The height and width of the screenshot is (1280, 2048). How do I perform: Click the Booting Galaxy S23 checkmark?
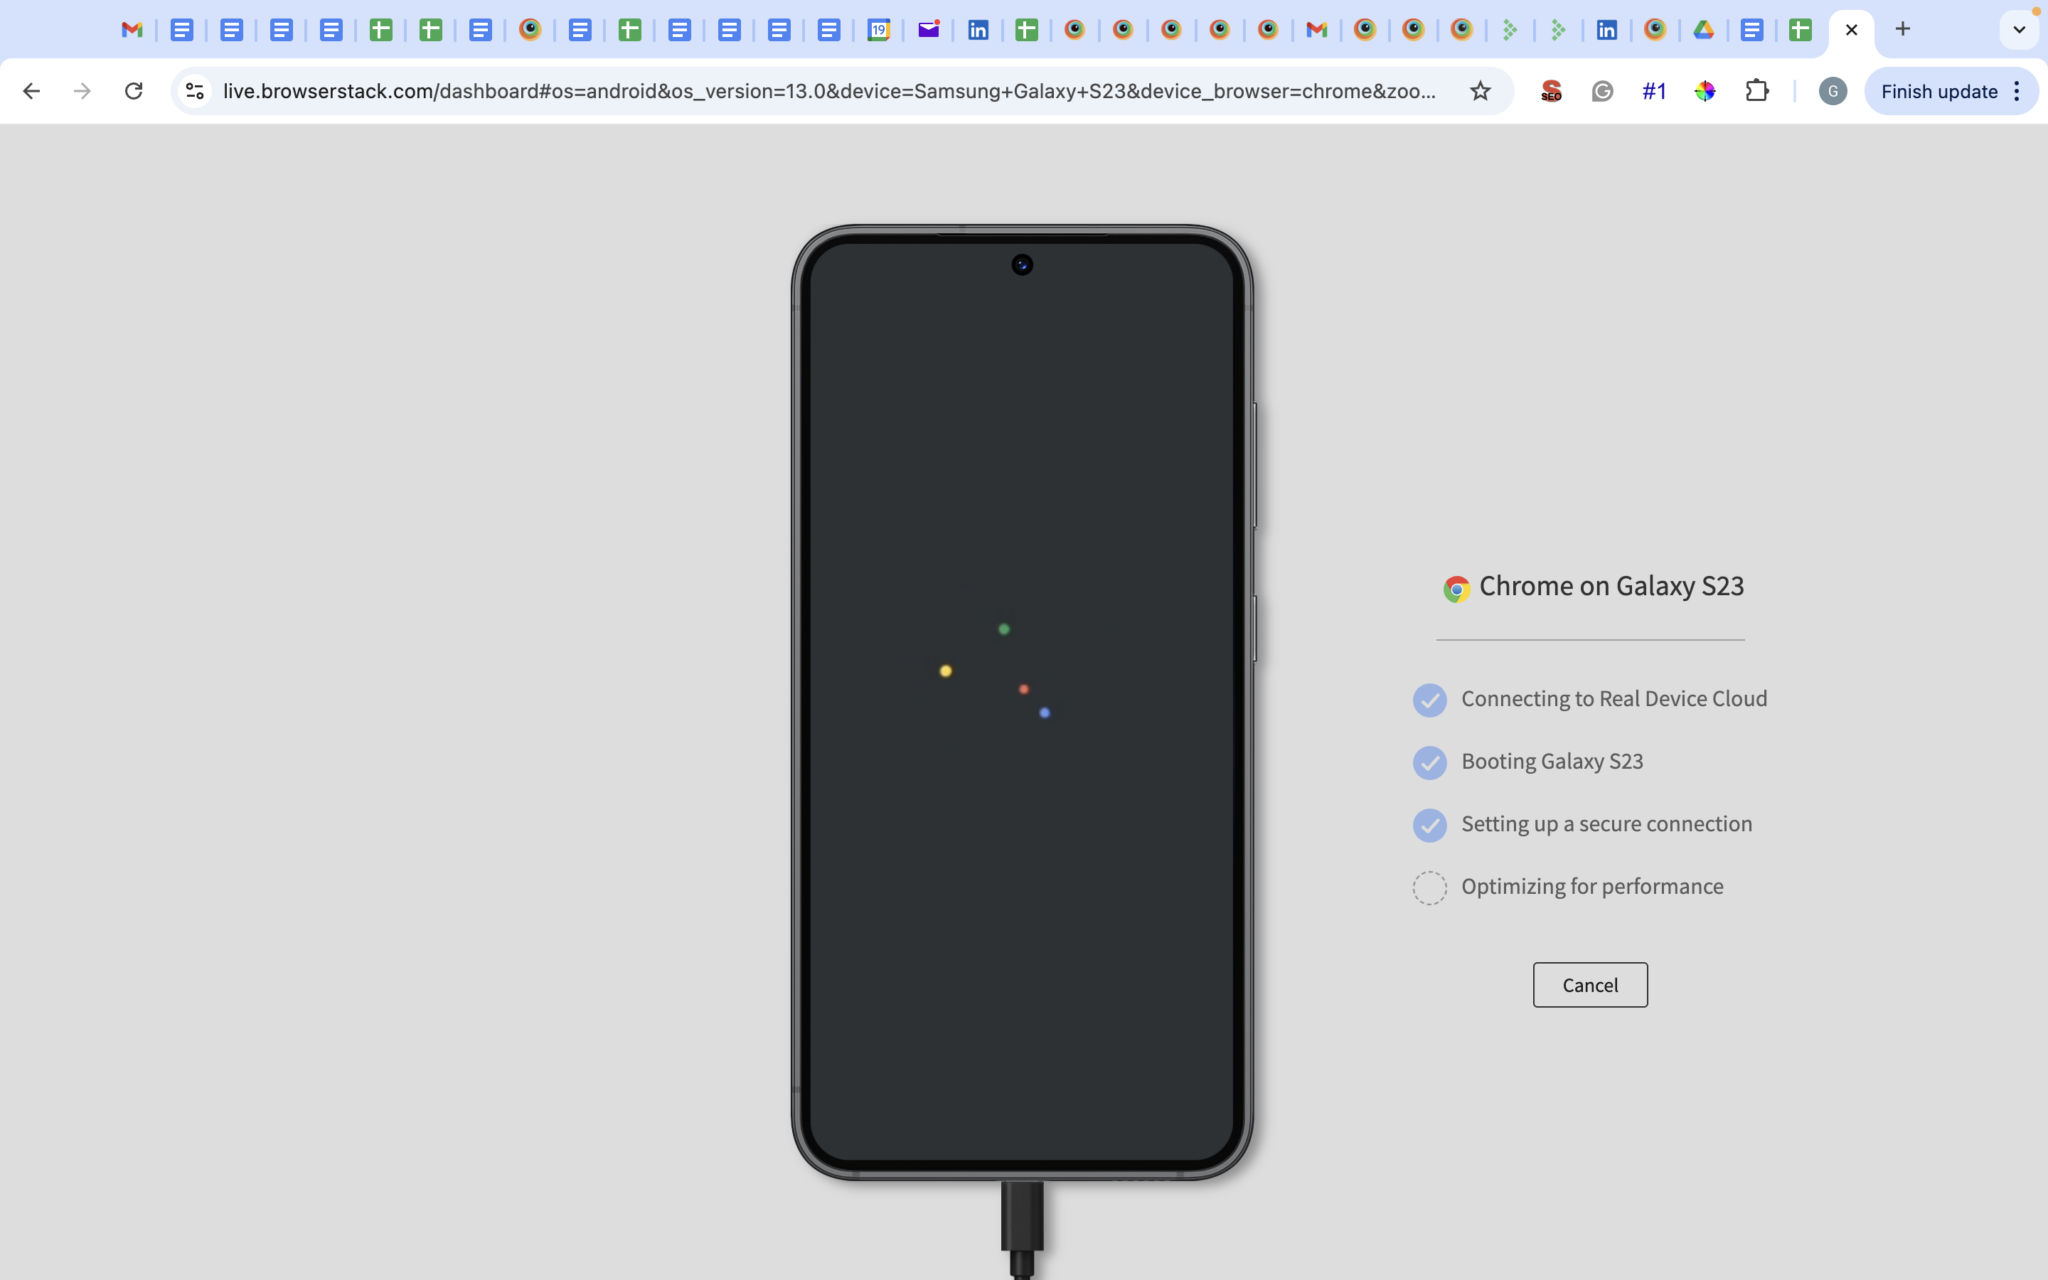click(x=1429, y=763)
